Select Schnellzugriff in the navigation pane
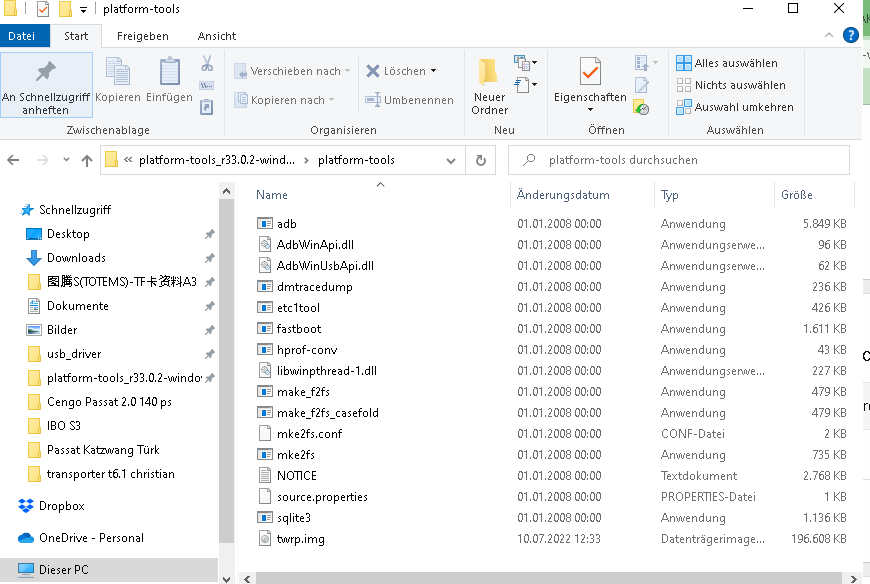Screen dimensions: 870x584 [65, 210]
